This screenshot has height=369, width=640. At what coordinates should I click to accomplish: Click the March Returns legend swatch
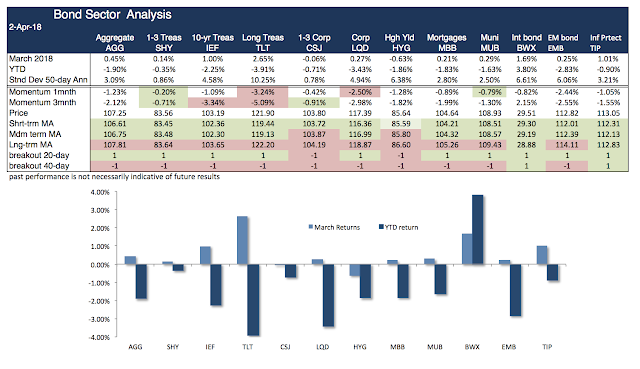311,227
